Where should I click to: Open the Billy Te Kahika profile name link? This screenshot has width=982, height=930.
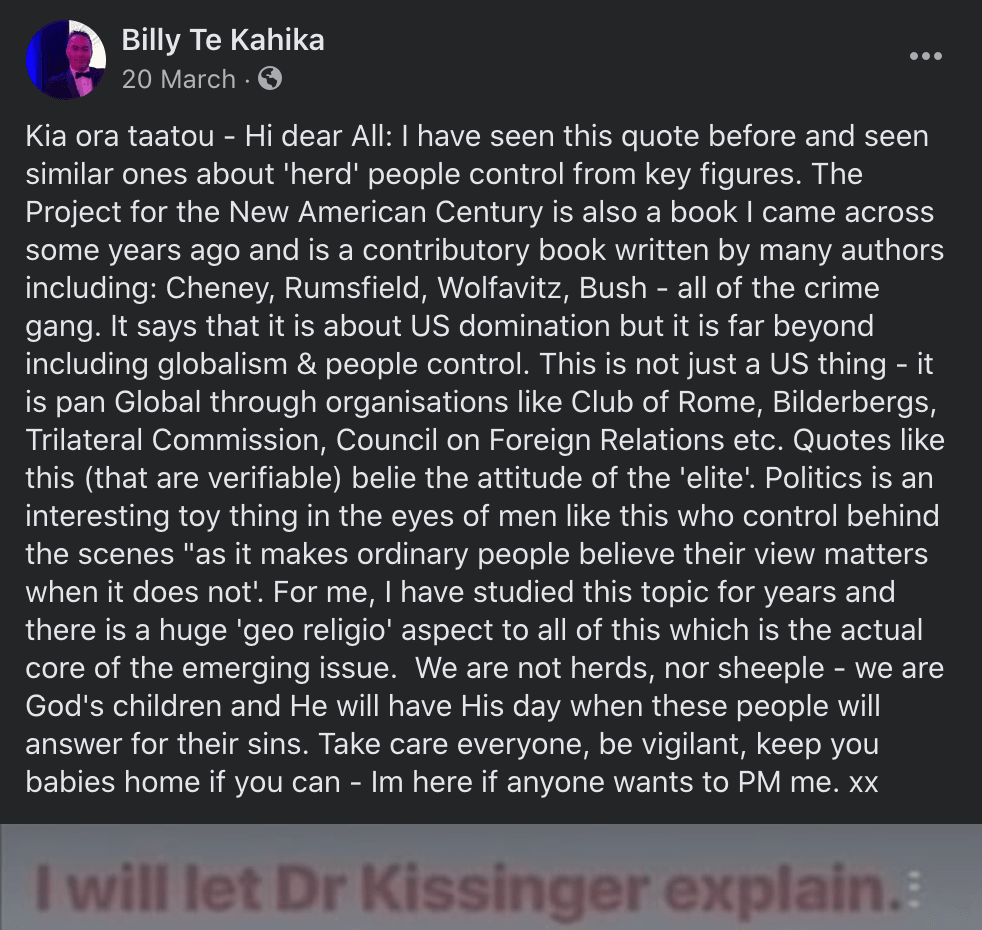(222, 40)
